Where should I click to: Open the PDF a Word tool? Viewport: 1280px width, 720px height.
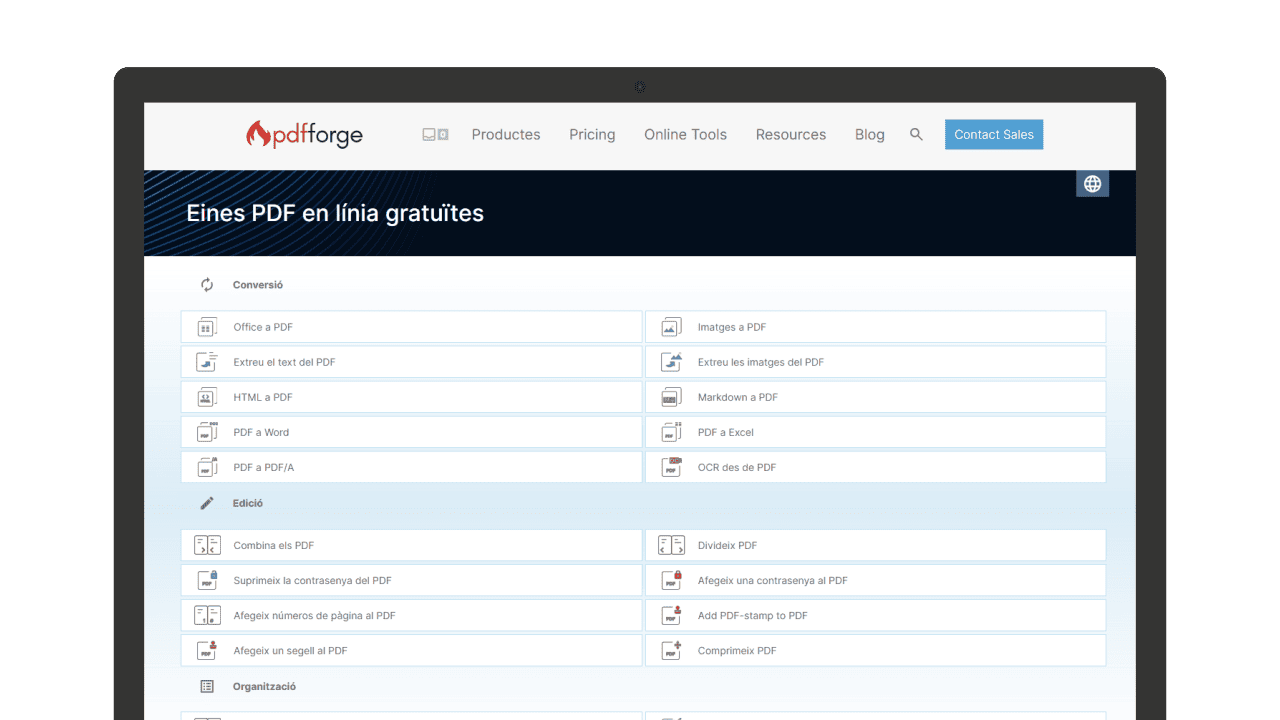click(x=261, y=432)
